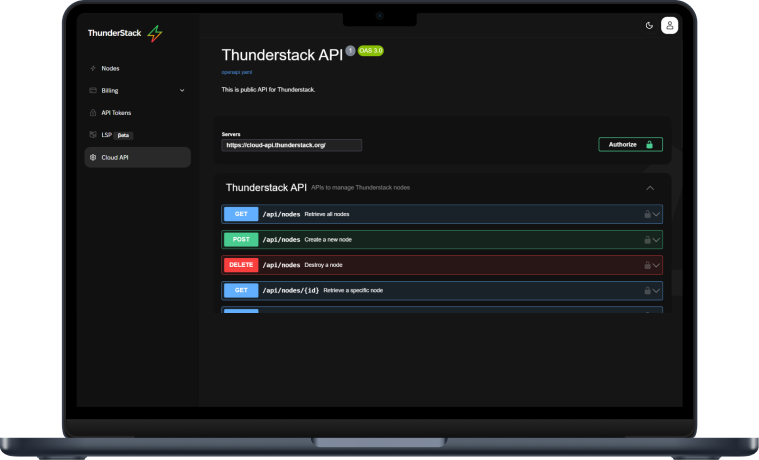The image size is (759, 460).
Task: Open the openapi.yaml link
Action: click(237, 72)
